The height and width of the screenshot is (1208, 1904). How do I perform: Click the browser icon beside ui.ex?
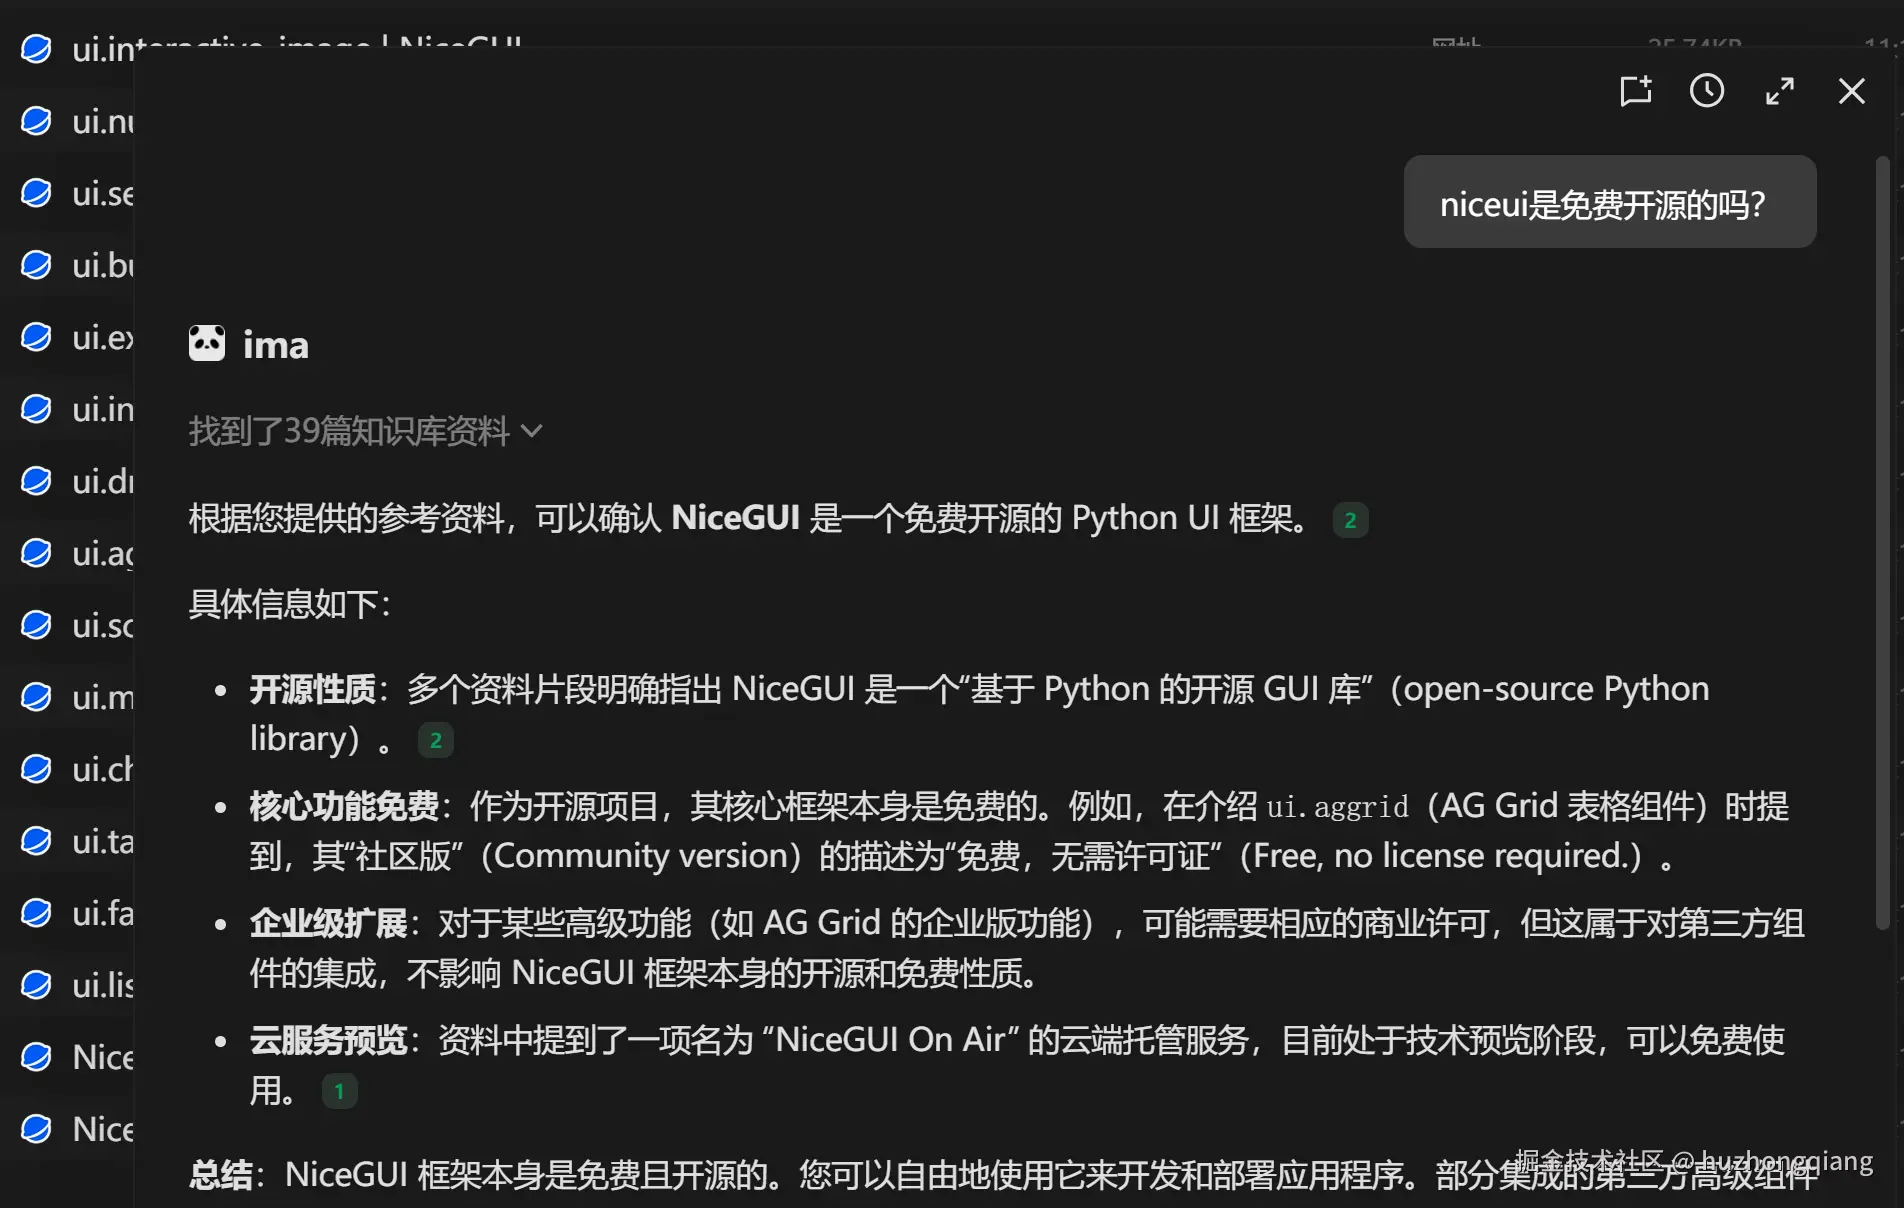pyautogui.click(x=36, y=337)
